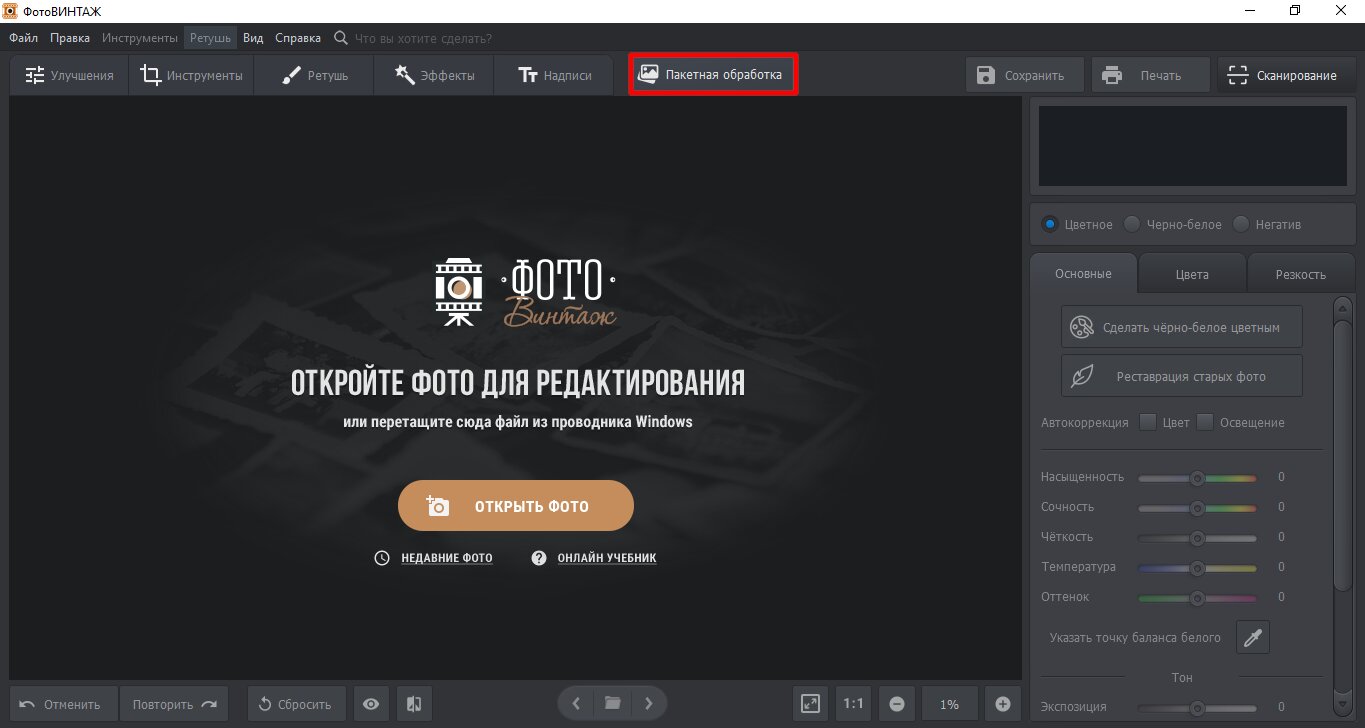
Task: Open the Вид menu
Action: (x=252, y=37)
